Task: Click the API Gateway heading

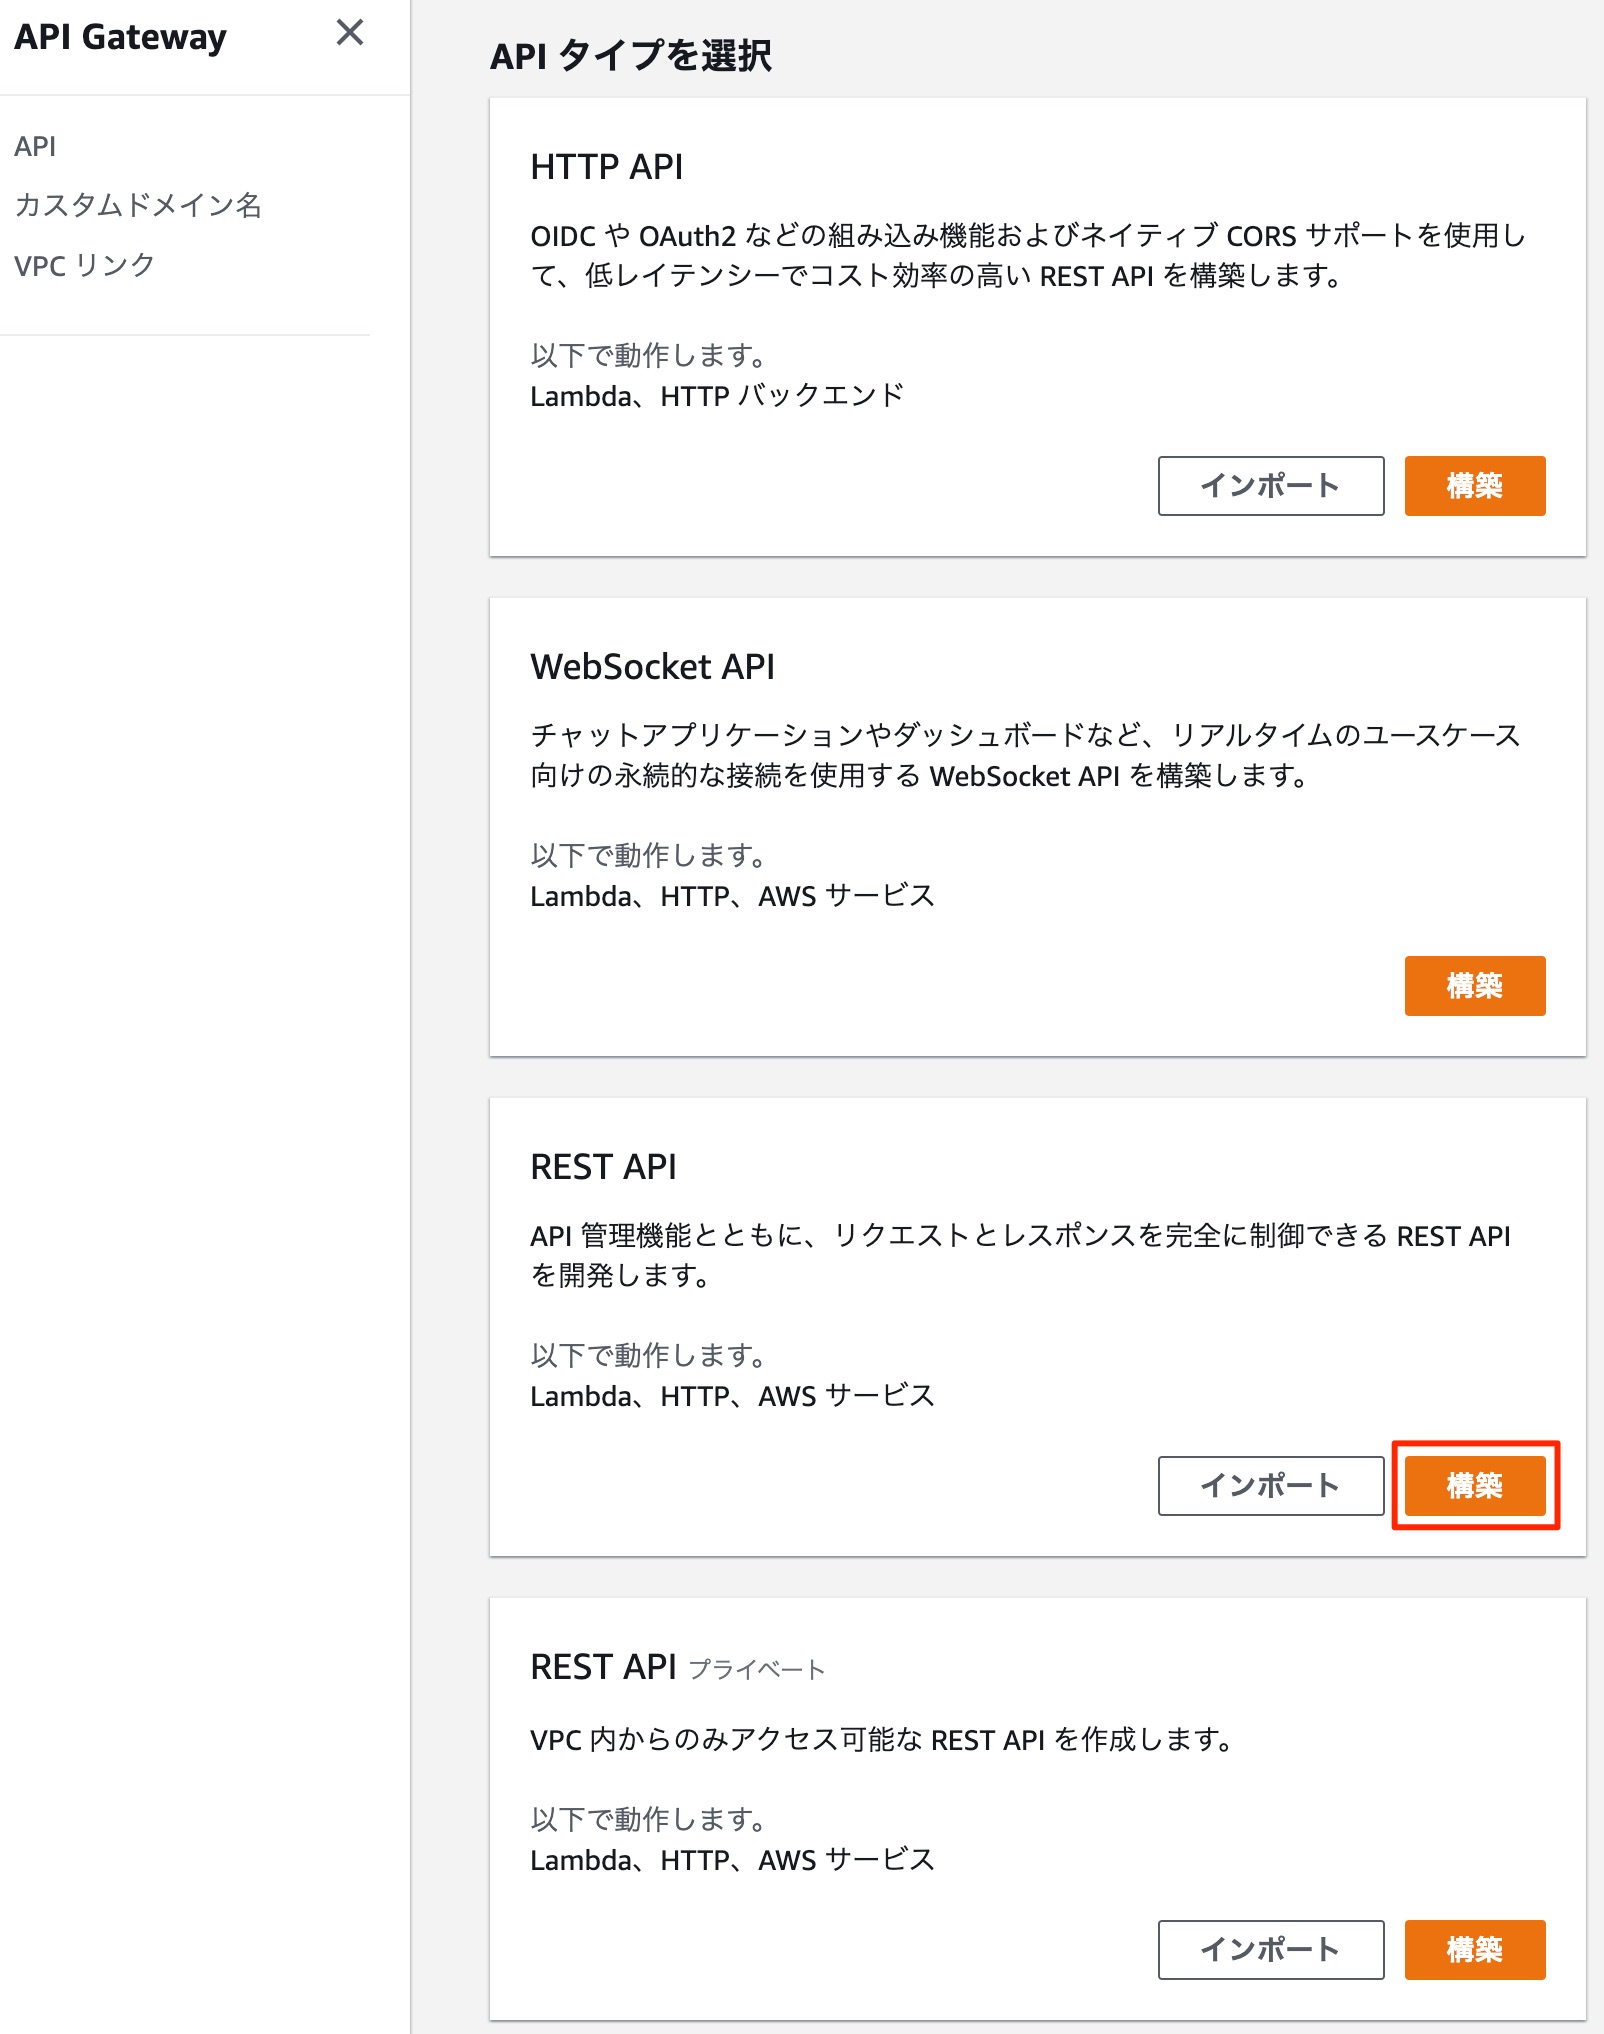Action: pos(120,37)
